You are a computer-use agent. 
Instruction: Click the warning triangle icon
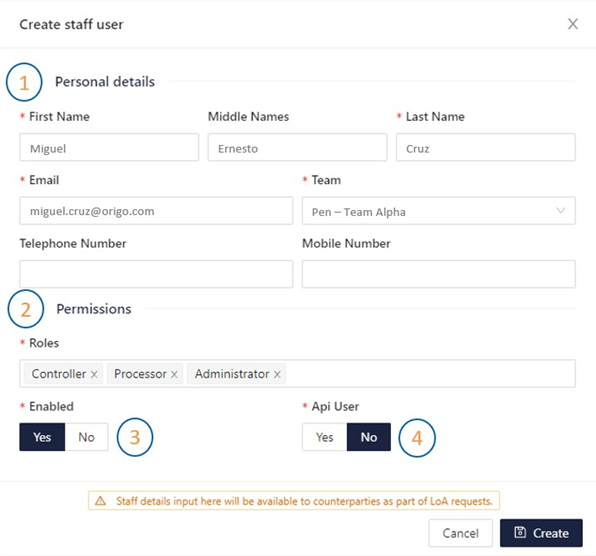click(x=100, y=501)
